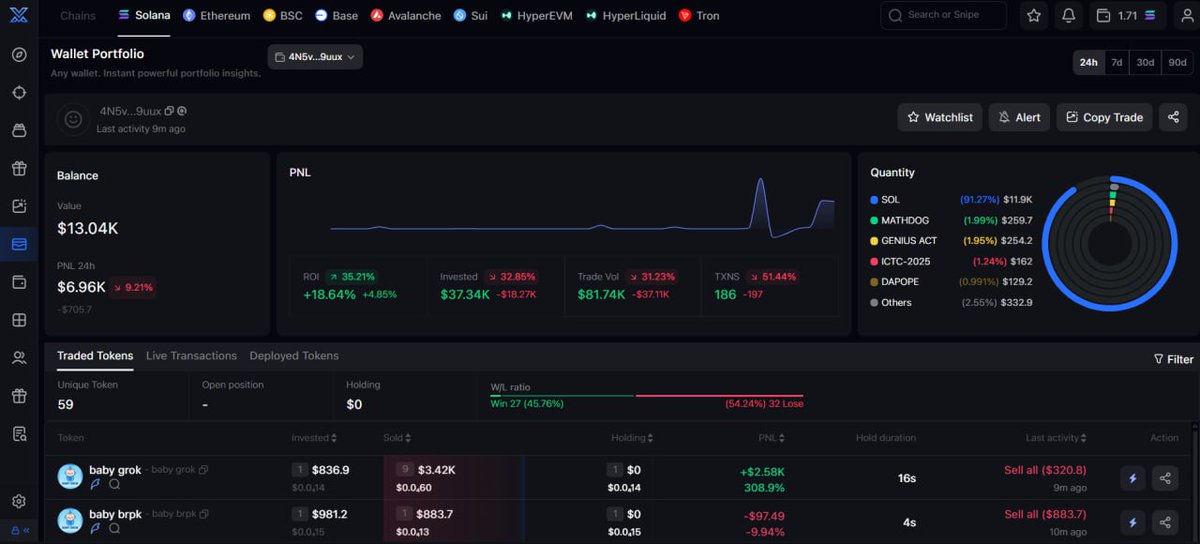Click the Watchlist button
Image resolution: width=1200 pixels, height=544 pixels.
click(x=940, y=117)
